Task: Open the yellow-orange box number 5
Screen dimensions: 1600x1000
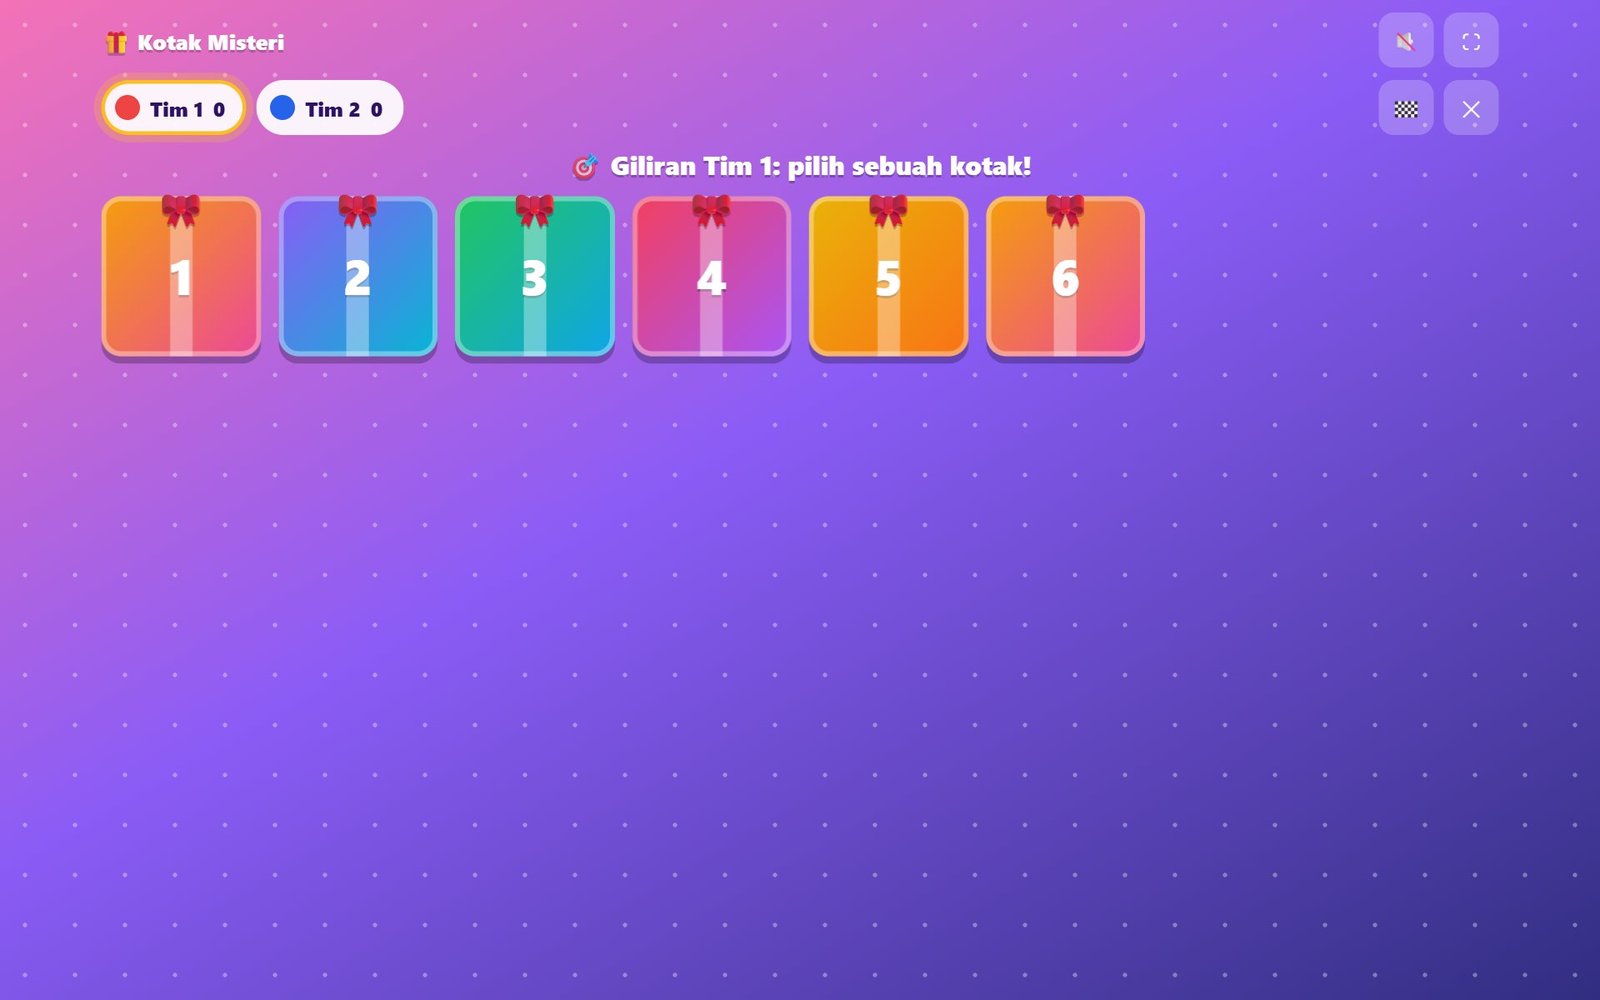Action: point(888,276)
